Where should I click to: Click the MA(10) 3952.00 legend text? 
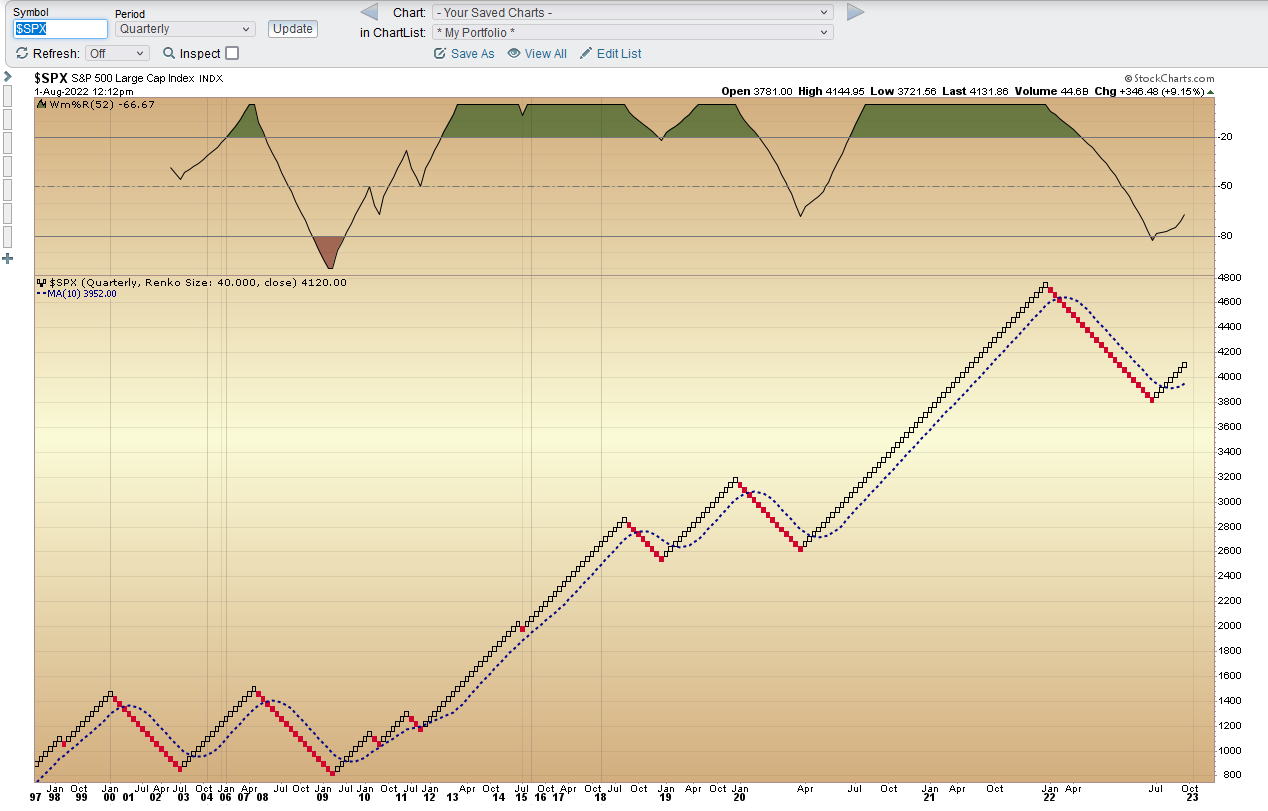(82, 294)
